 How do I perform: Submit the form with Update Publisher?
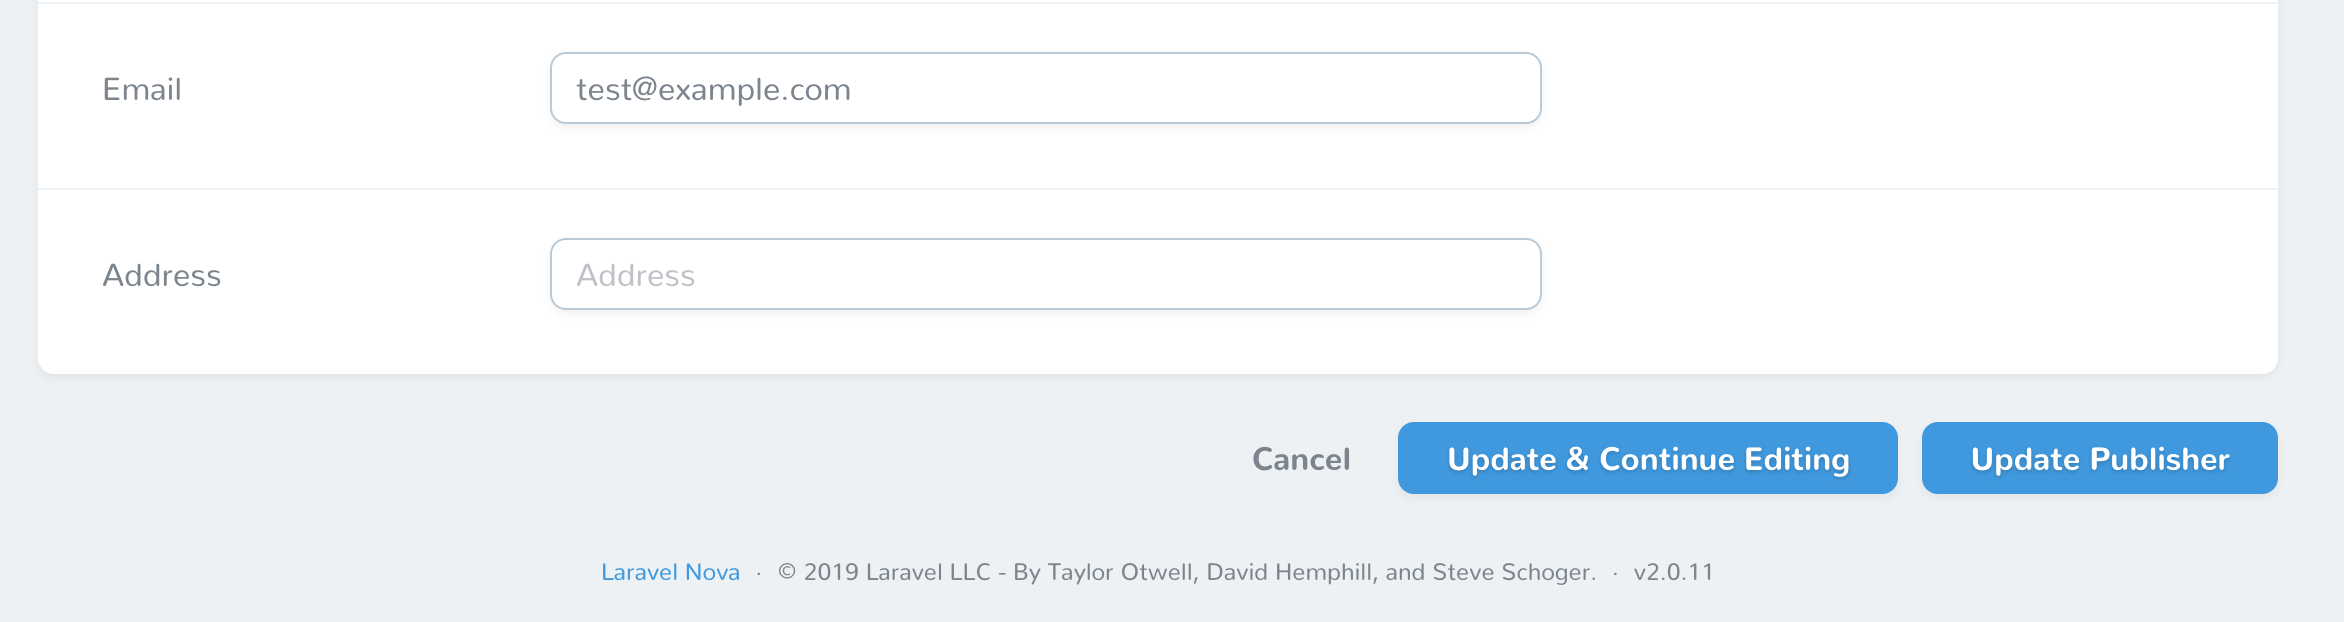click(x=2098, y=458)
